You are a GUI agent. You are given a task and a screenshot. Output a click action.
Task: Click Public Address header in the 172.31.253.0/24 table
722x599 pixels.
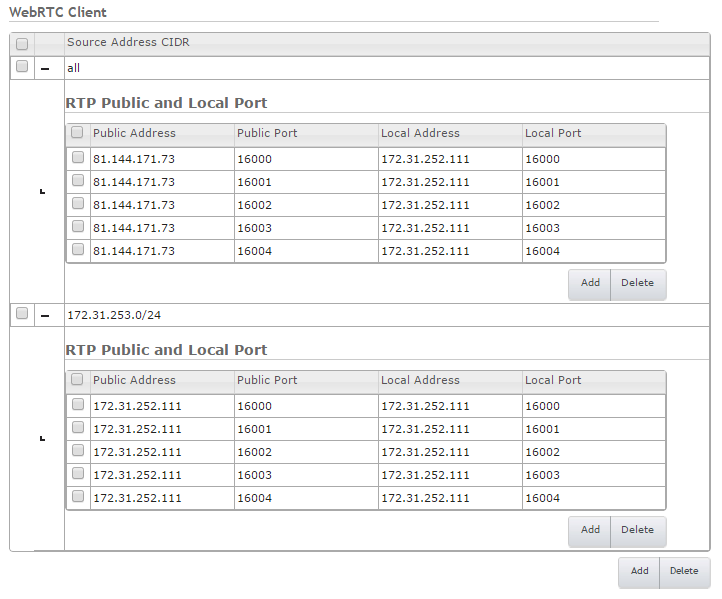point(134,380)
